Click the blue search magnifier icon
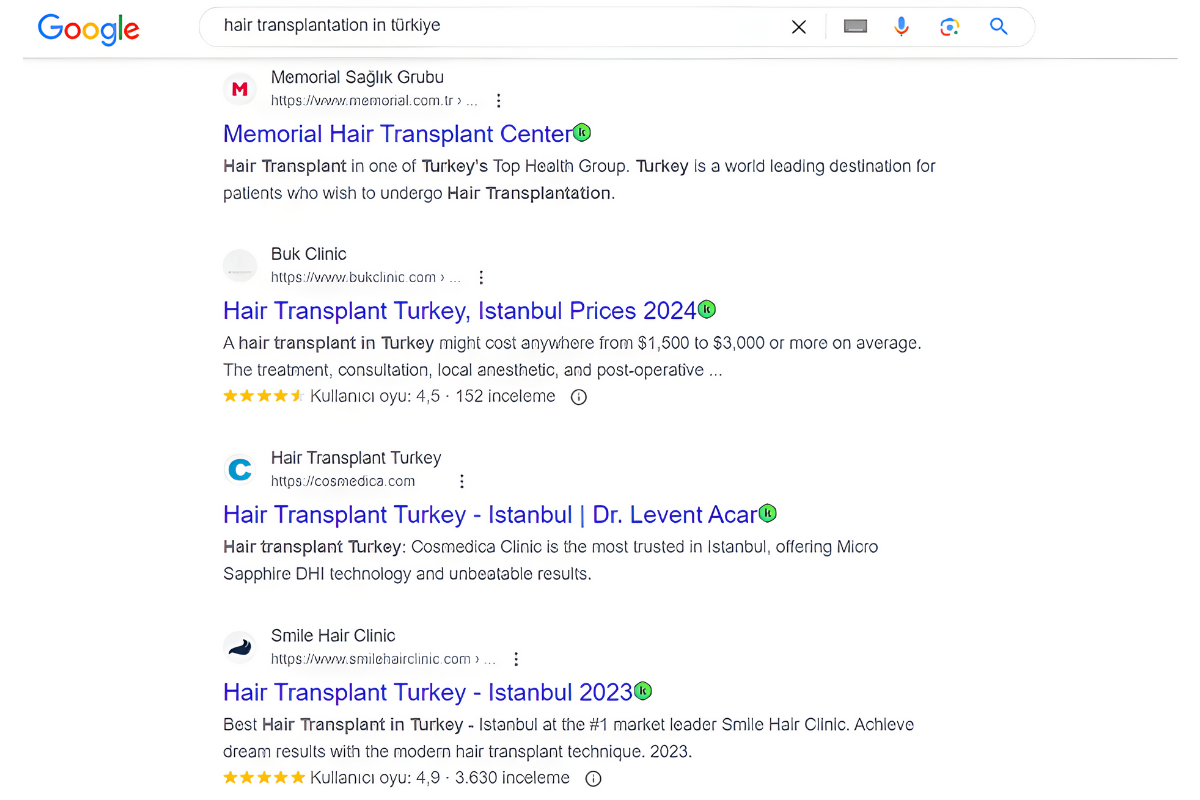The width and height of the screenshot is (1200, 800). [998, 27]
